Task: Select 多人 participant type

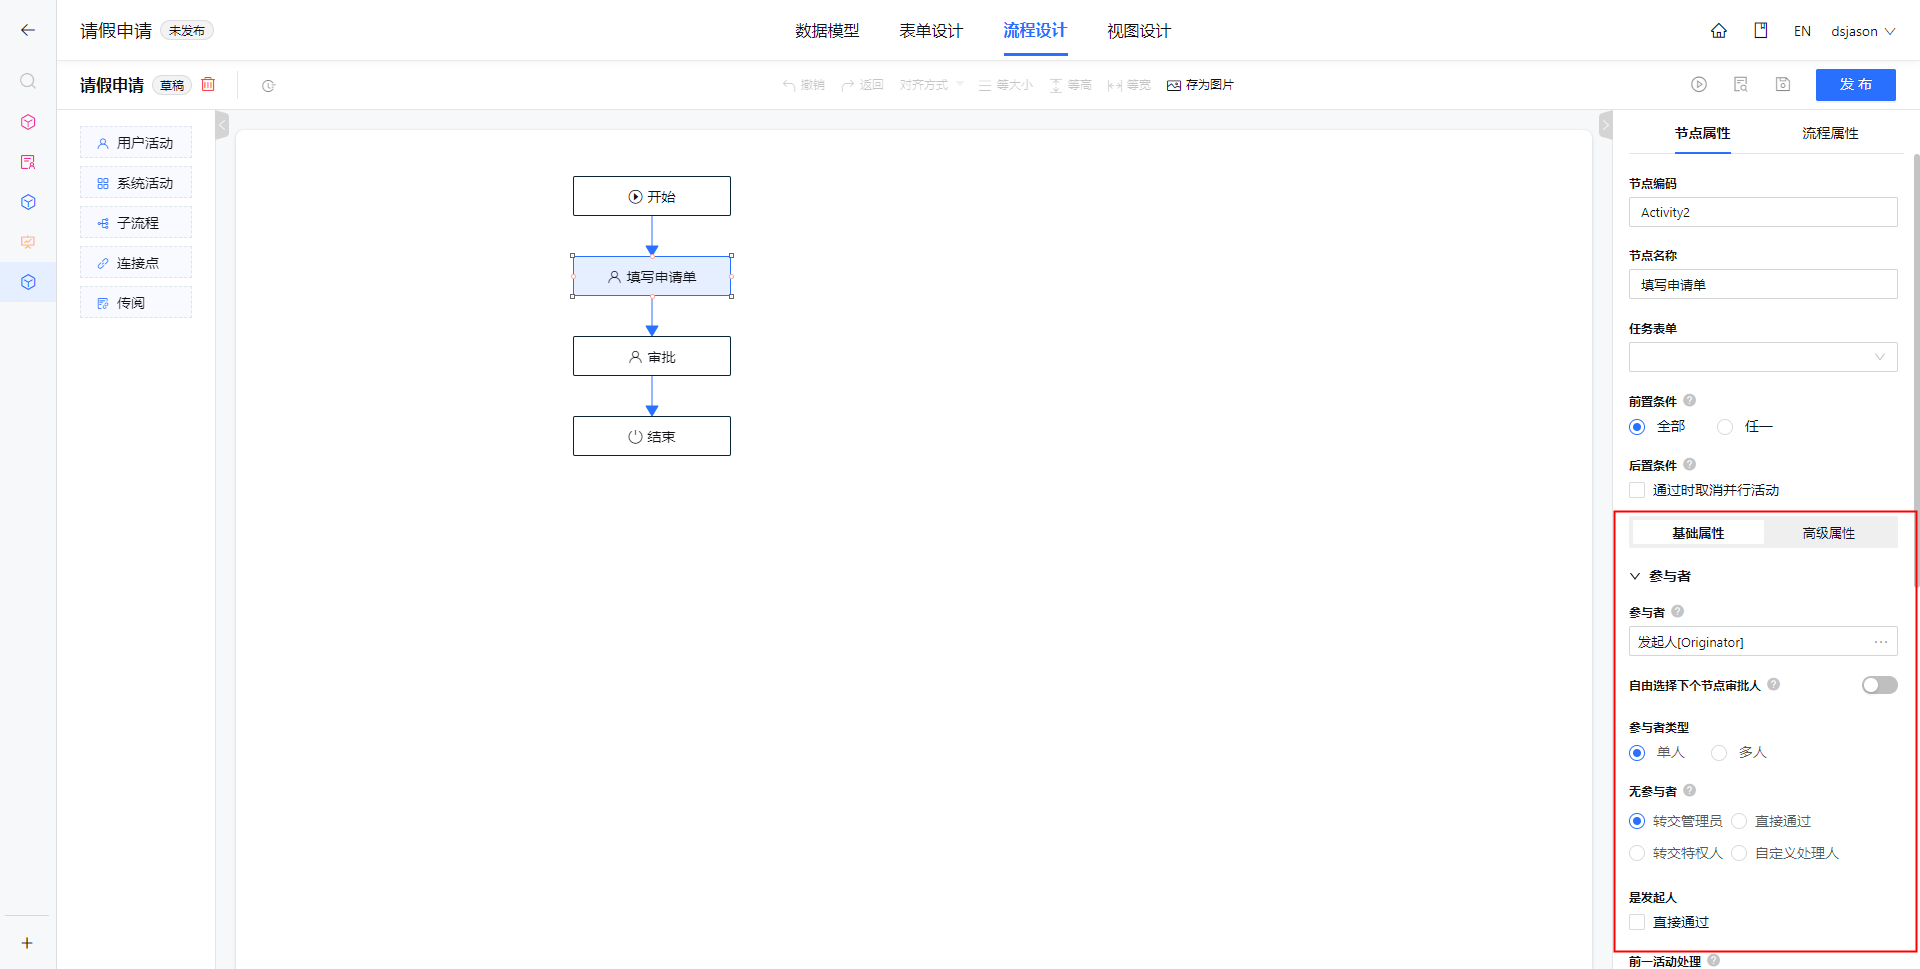Action: point(1719,753)
